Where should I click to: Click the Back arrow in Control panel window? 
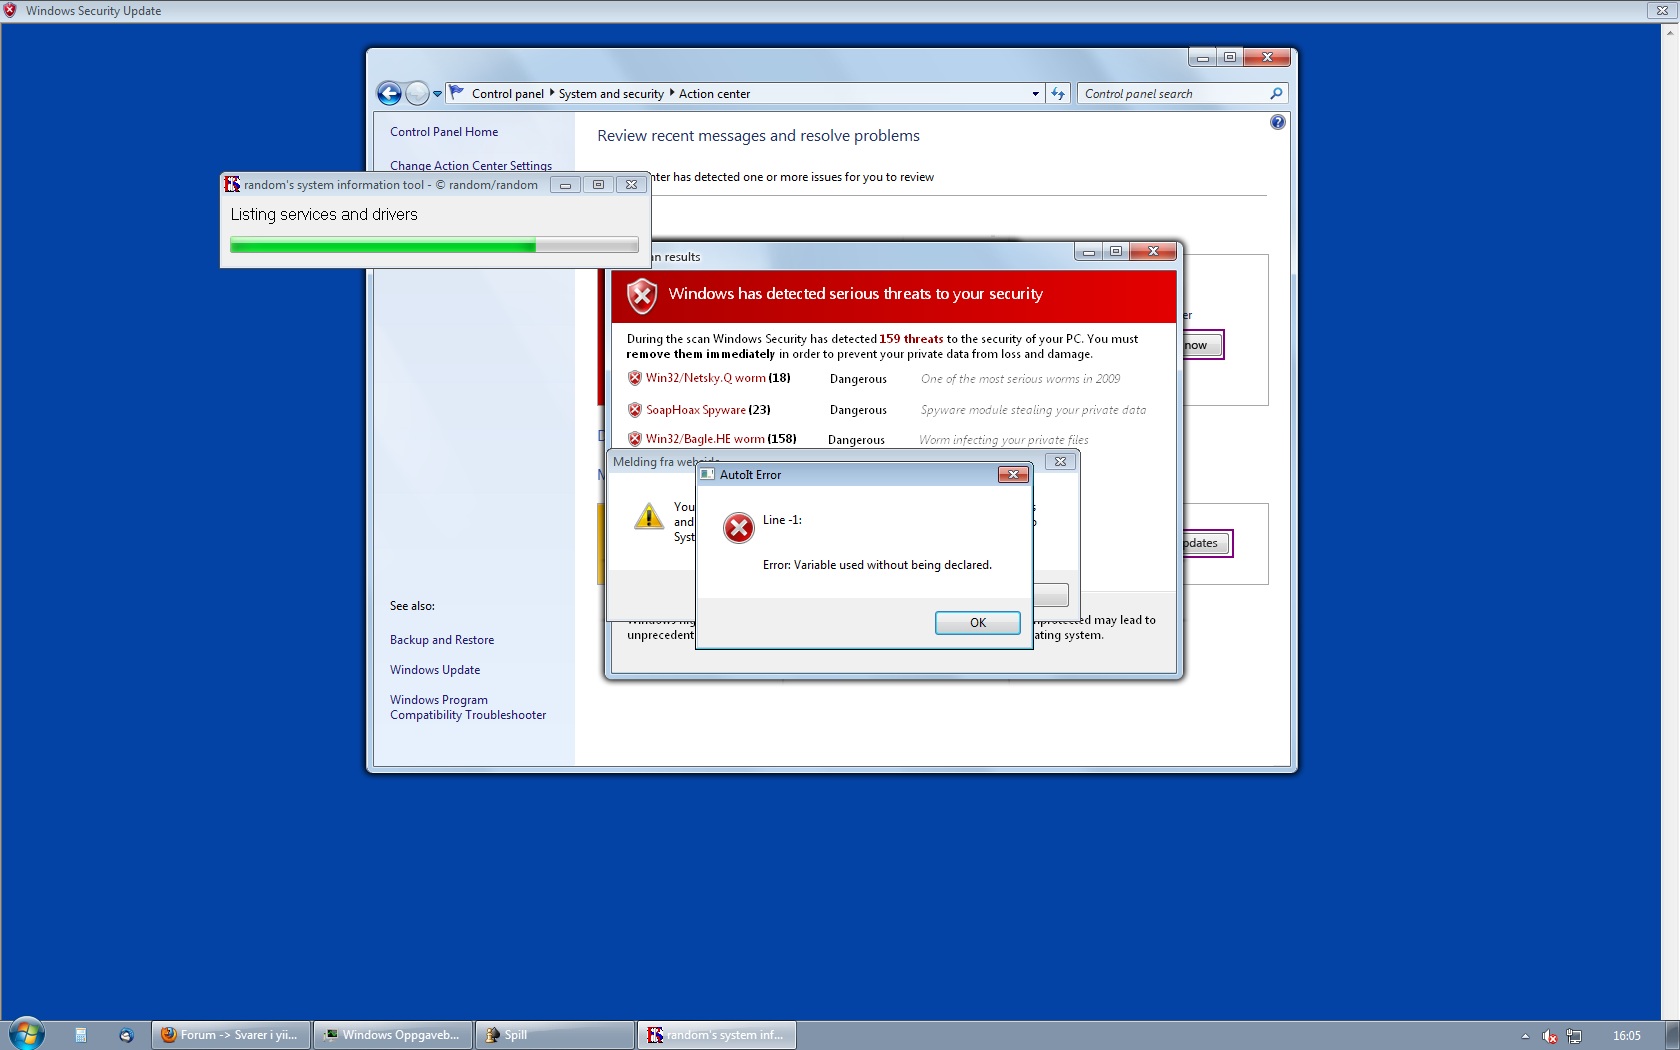(x=389, y=93)
